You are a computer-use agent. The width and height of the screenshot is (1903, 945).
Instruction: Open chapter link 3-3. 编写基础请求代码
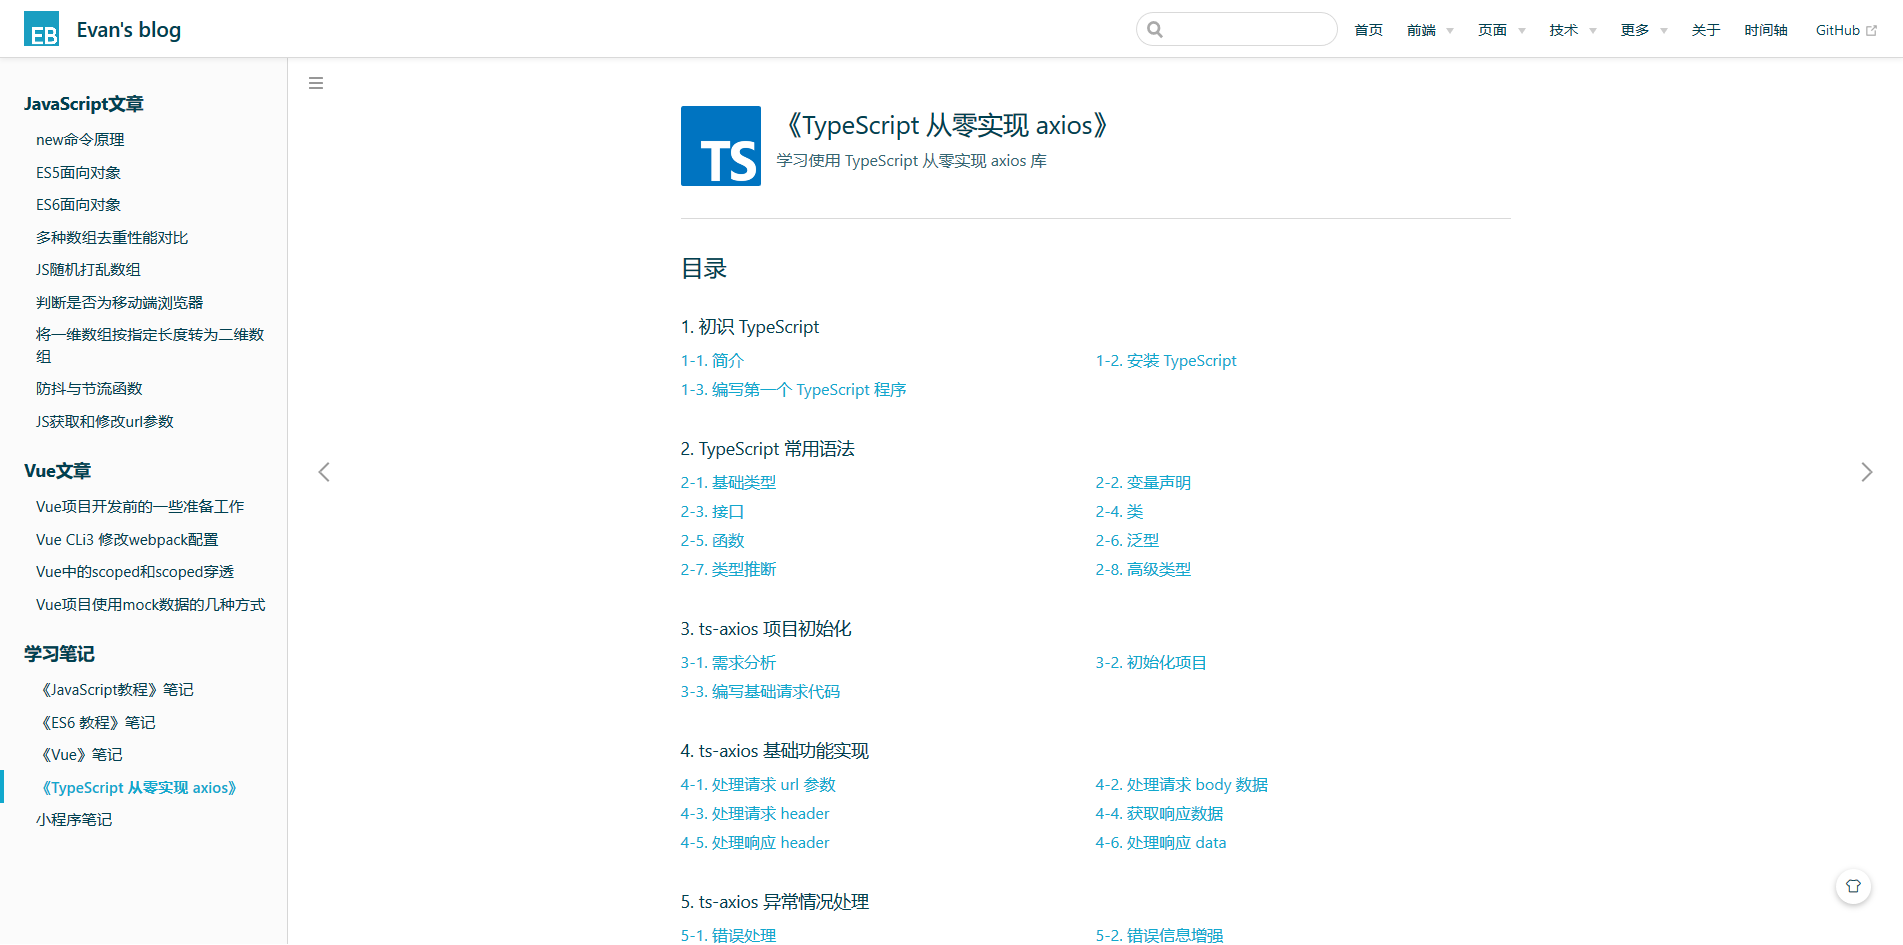click(760, 692)
